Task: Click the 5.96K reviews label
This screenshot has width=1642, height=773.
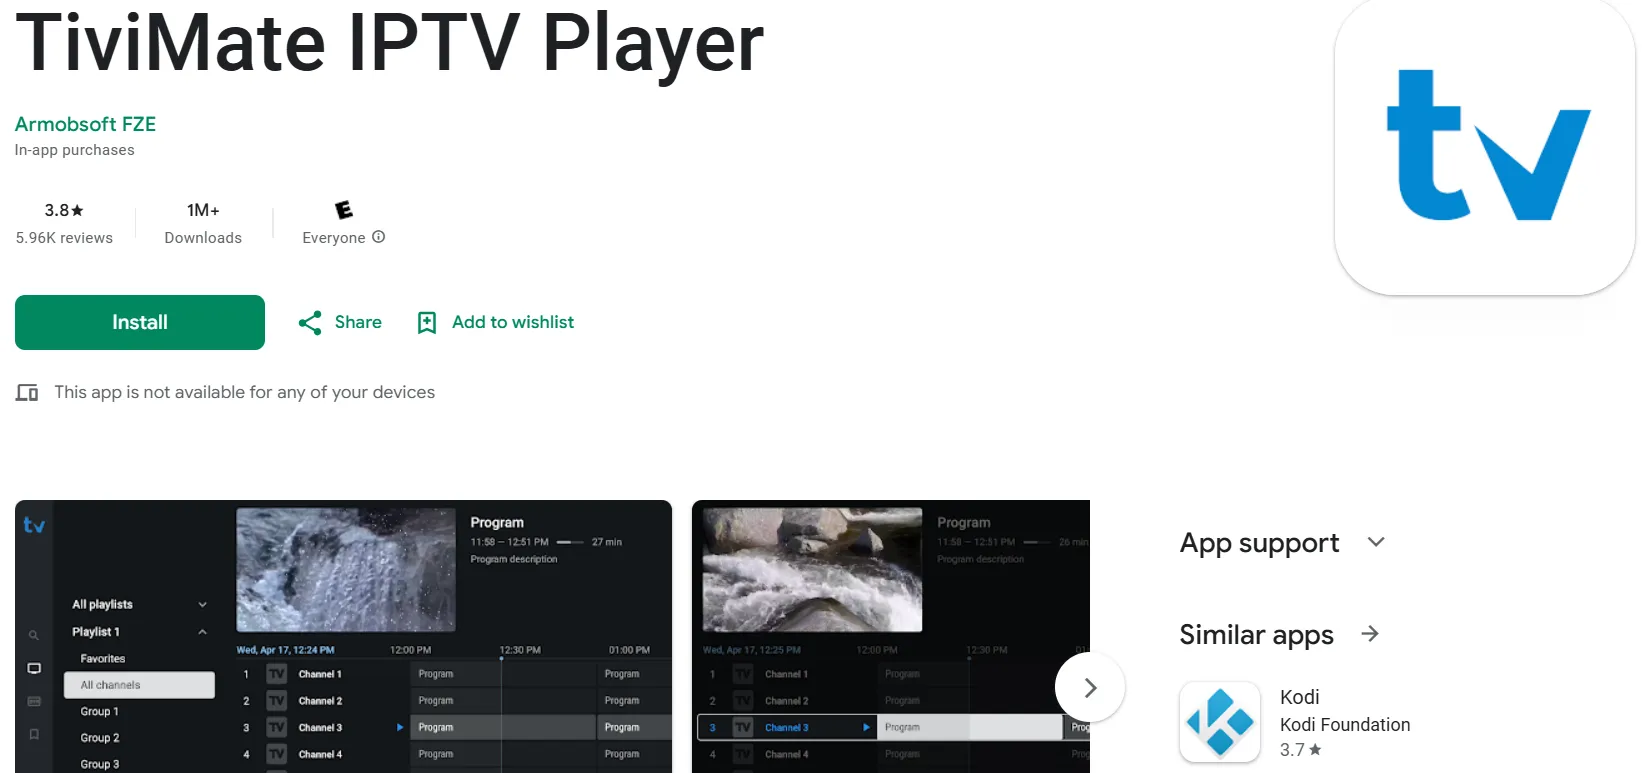Action: 64,238
